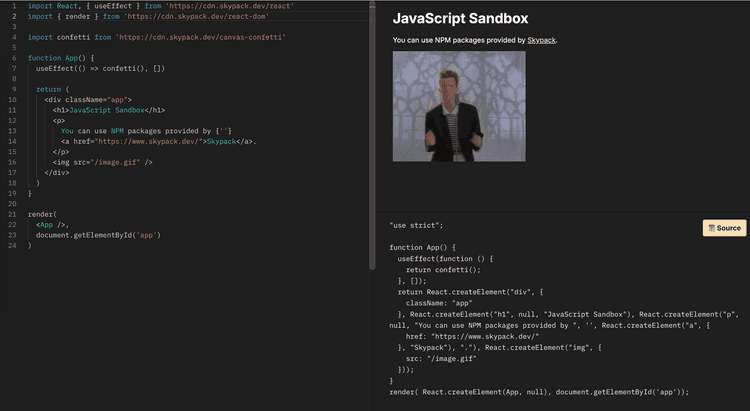Click the '<App />,' line in editor
The height and width of the screenshot is (411, 750).
[x=53, y=225]
